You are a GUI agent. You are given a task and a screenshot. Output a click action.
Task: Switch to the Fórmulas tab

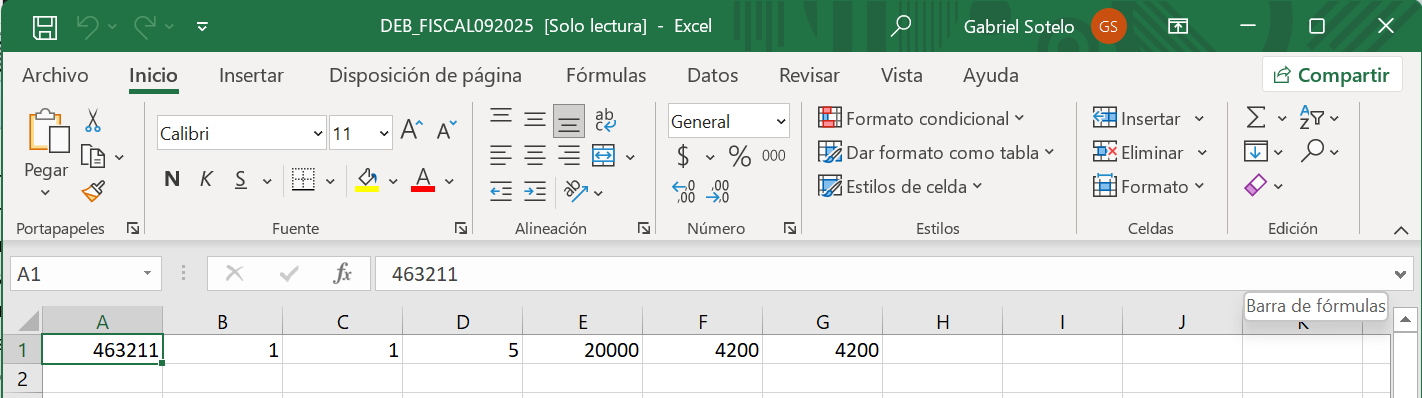click(606, 75)
